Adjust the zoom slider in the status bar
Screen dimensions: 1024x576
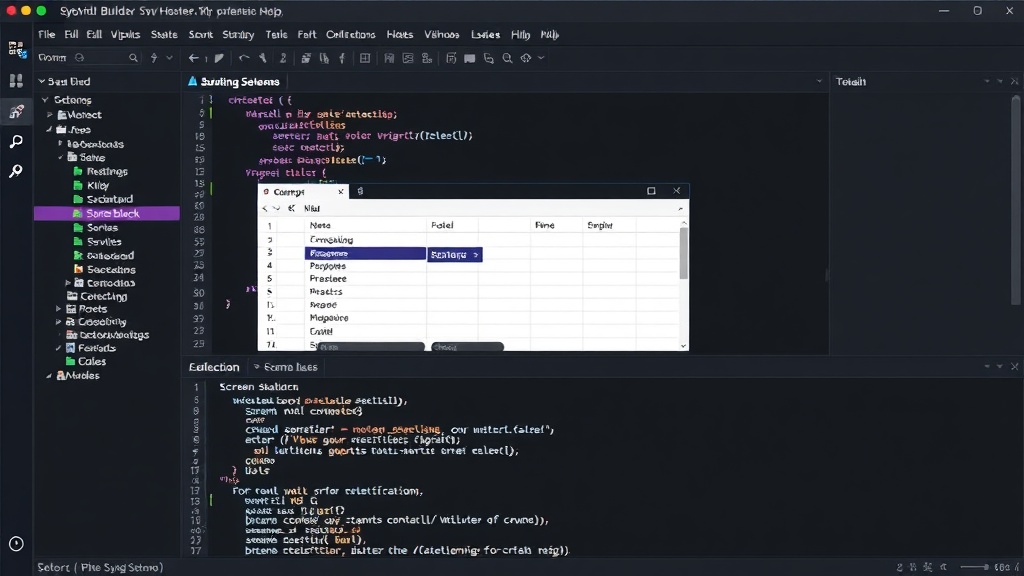[975, 567]
